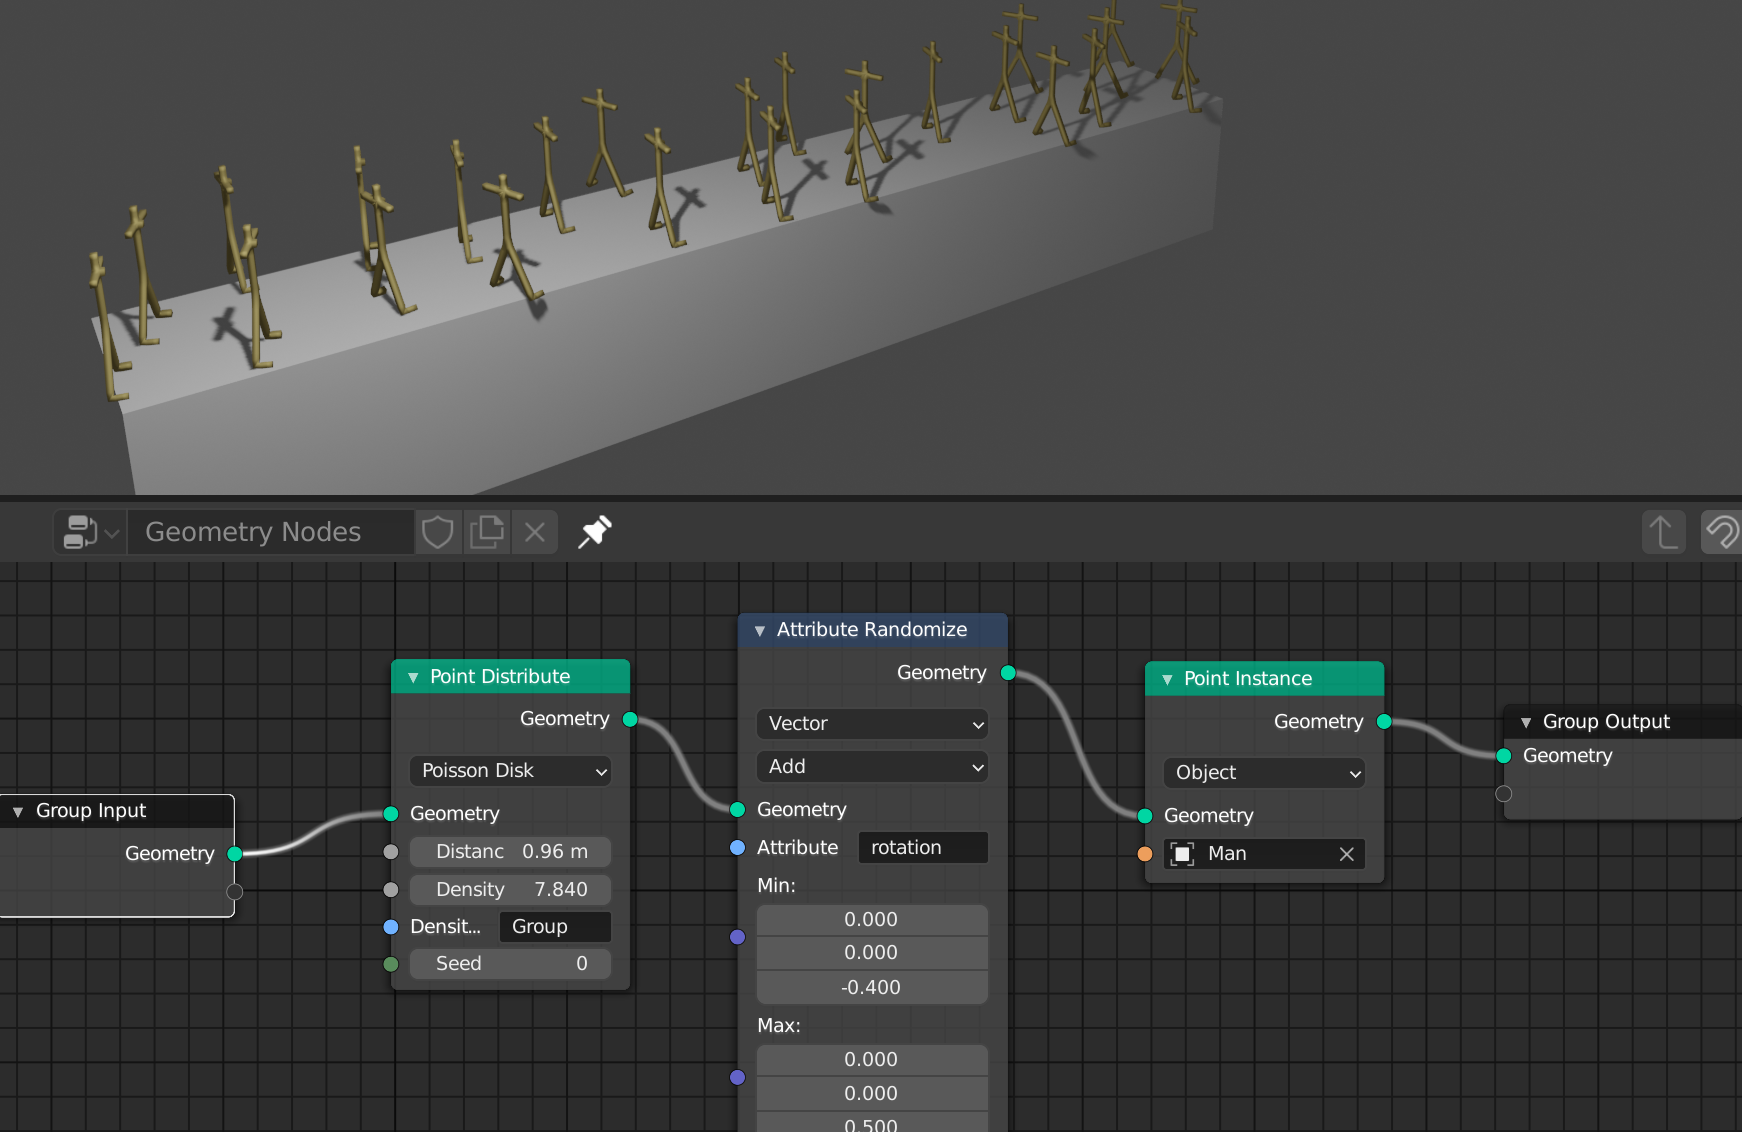Click Max X value 0.000 field
The image size is (1742, 1132).
pos(872,1060)
